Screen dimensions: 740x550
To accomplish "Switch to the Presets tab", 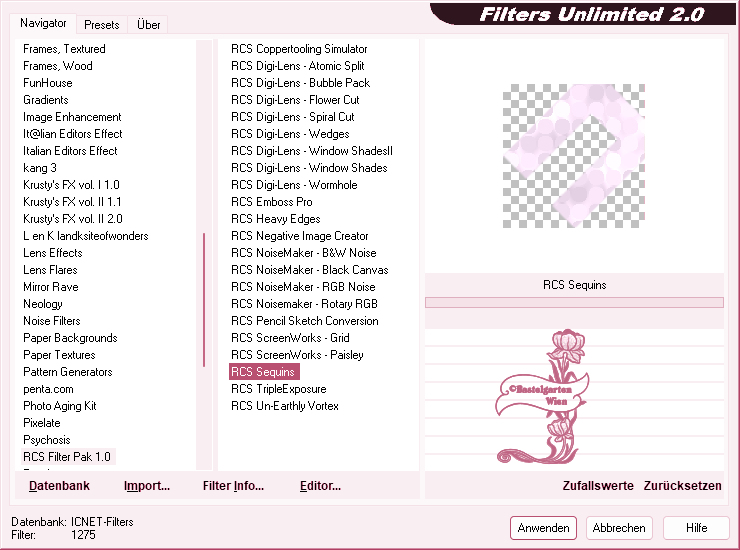I will (x=101, y=25).
